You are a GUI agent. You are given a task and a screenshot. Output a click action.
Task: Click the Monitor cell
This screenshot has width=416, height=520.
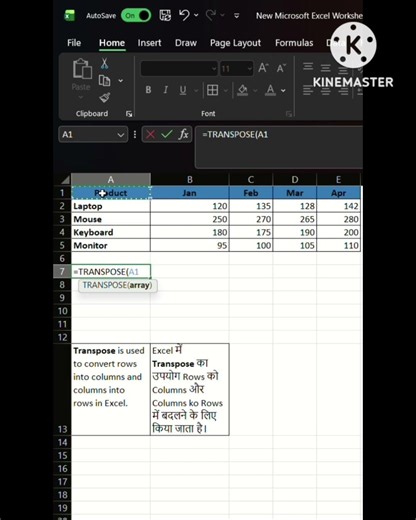(x=111, y=245)
